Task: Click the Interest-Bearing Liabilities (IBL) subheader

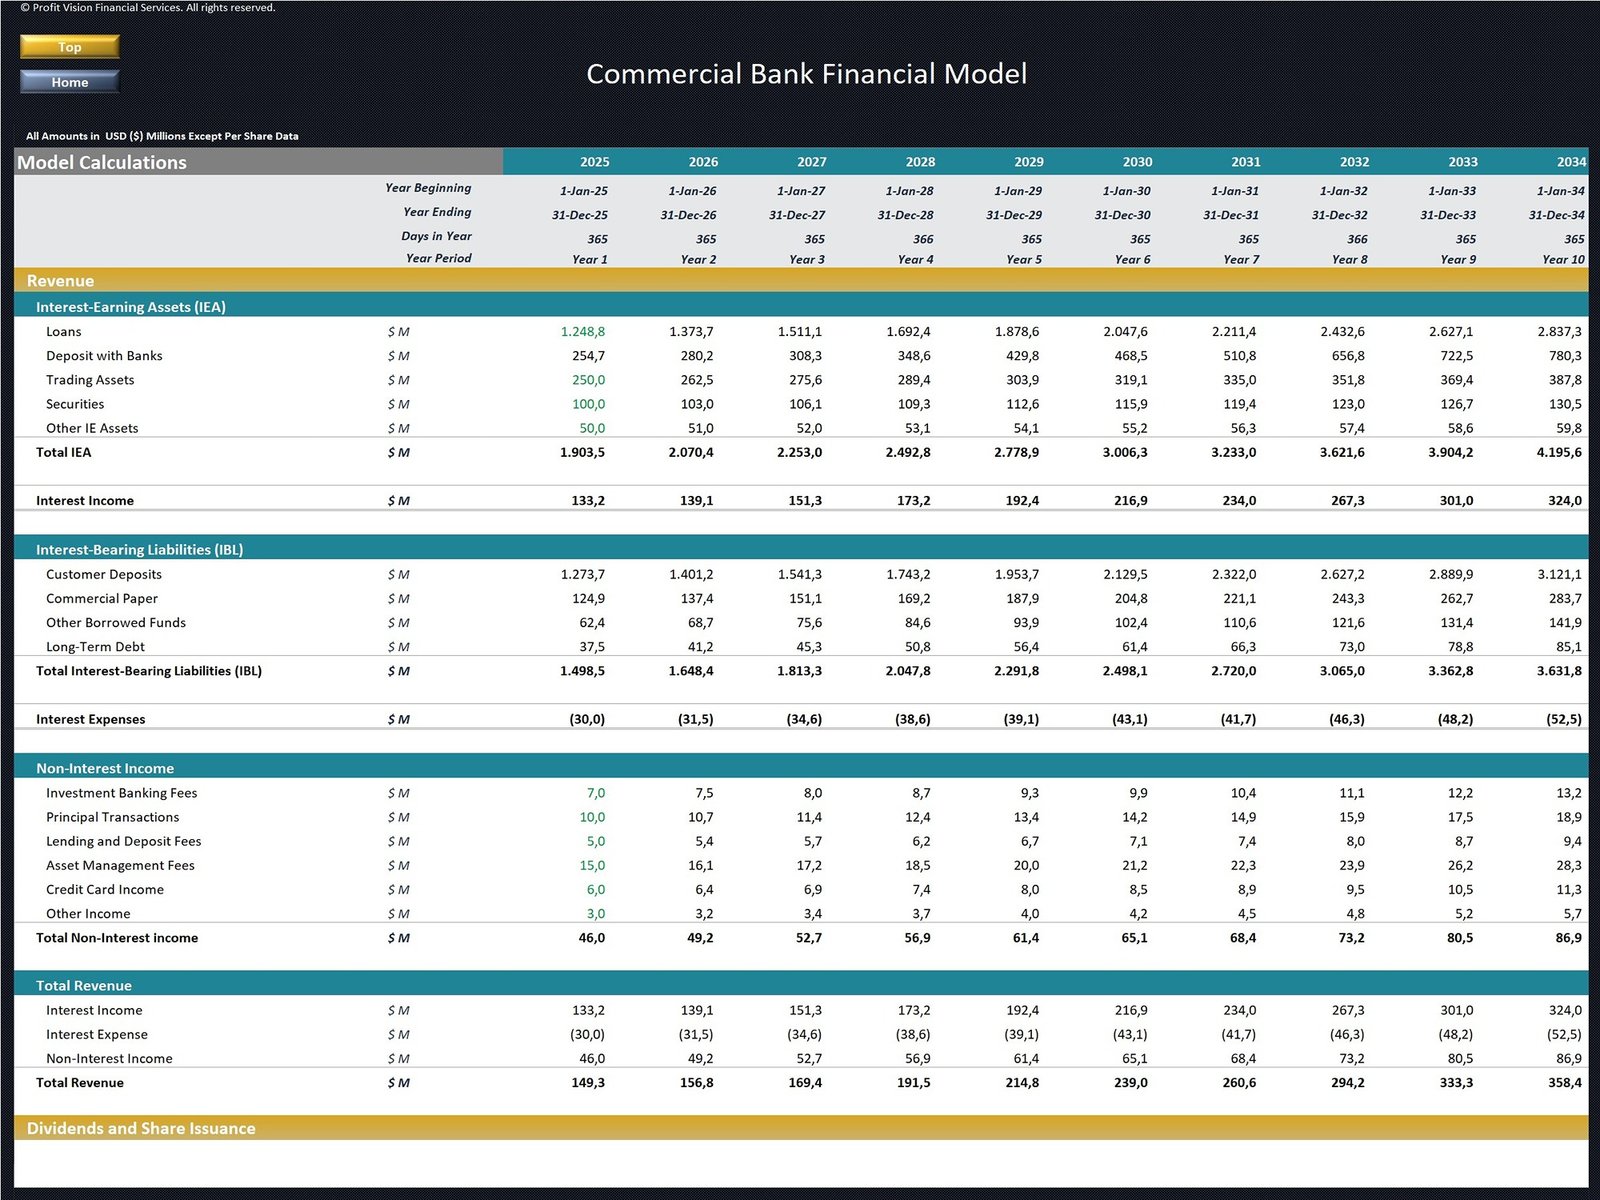Action: [x=139, y=550]
